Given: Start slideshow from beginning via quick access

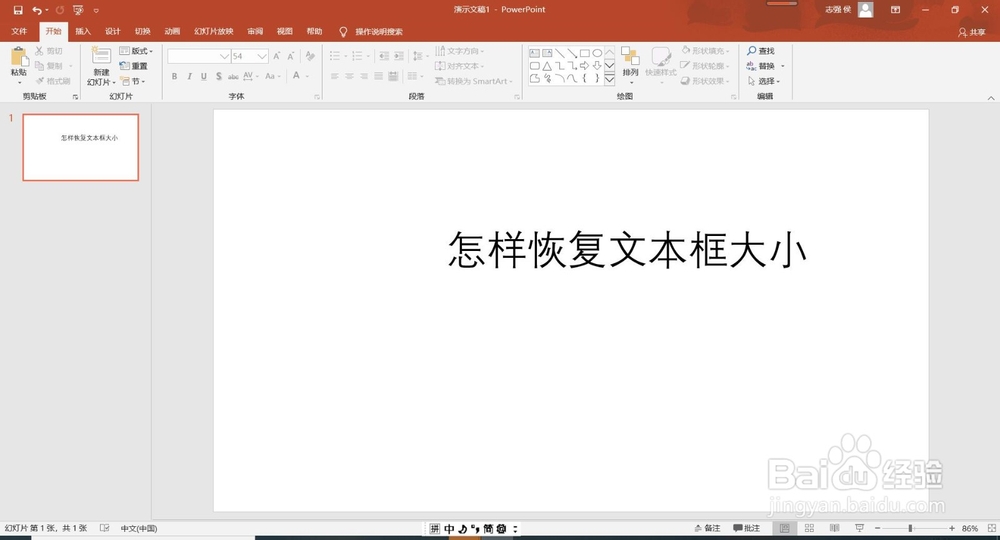Looking at the screenshot, I should [x=78, y=10].
